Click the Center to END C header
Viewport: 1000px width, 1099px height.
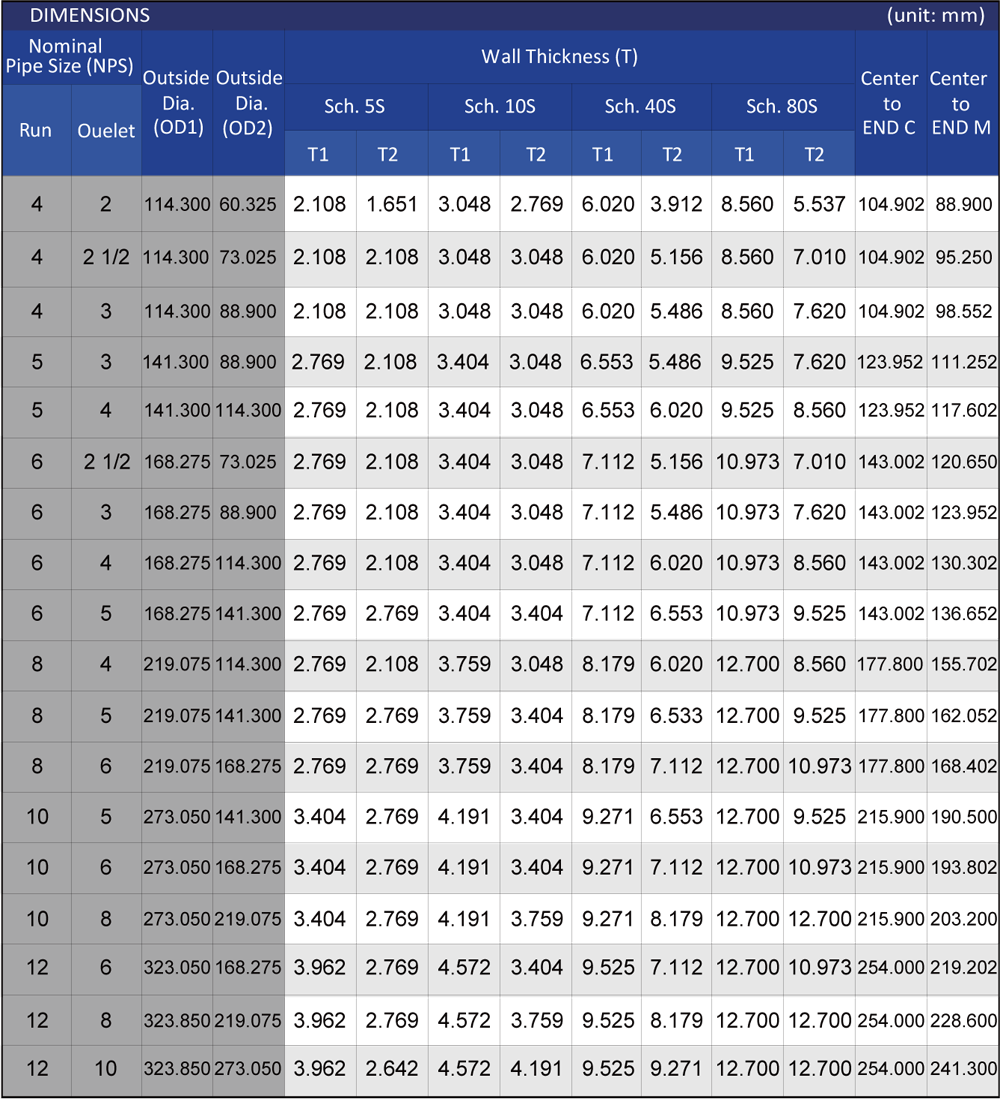pos(890,103)
